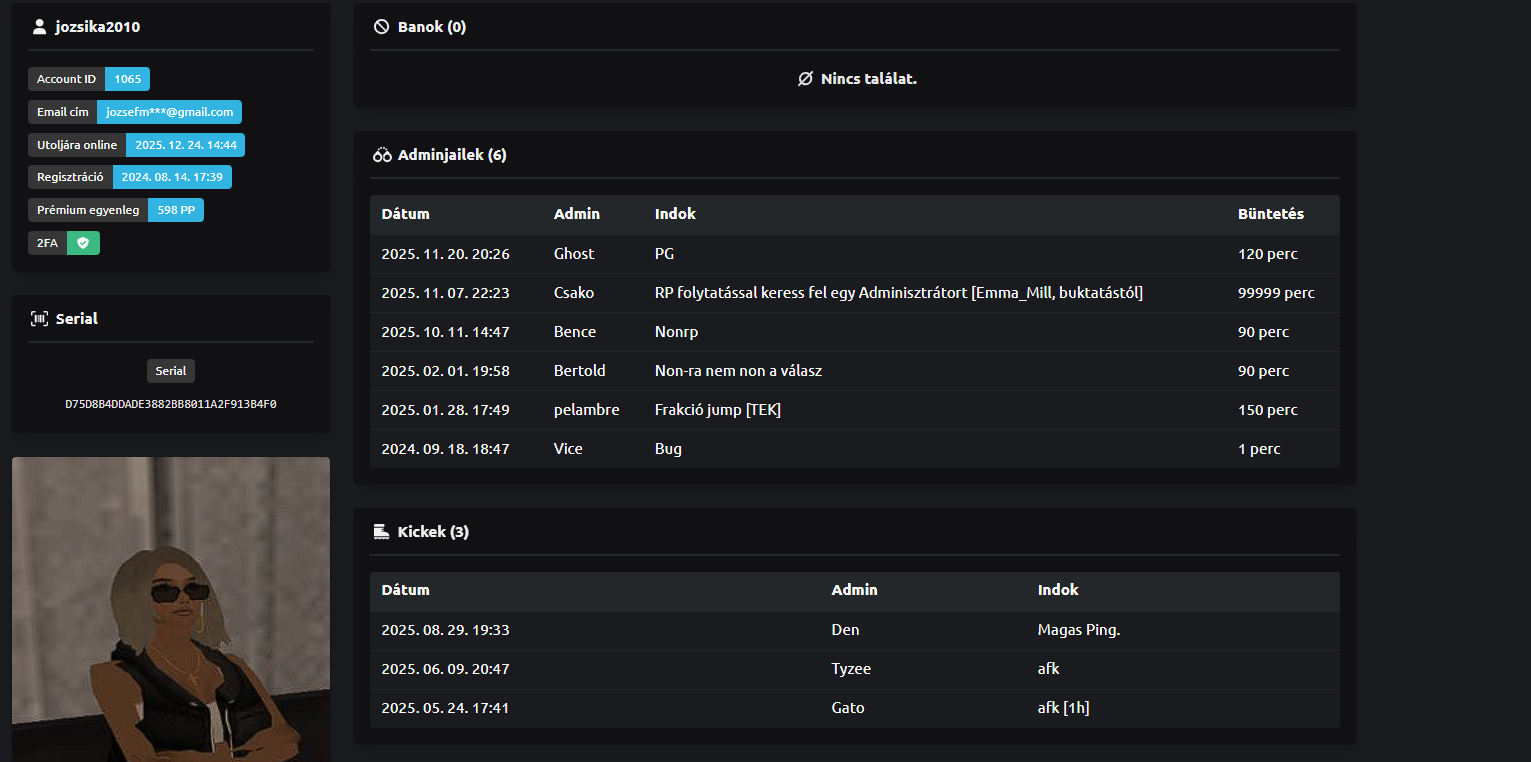
Task: Click the Indok header in Kickek table
Action: pyautogui.click(x=1058, y=590)
